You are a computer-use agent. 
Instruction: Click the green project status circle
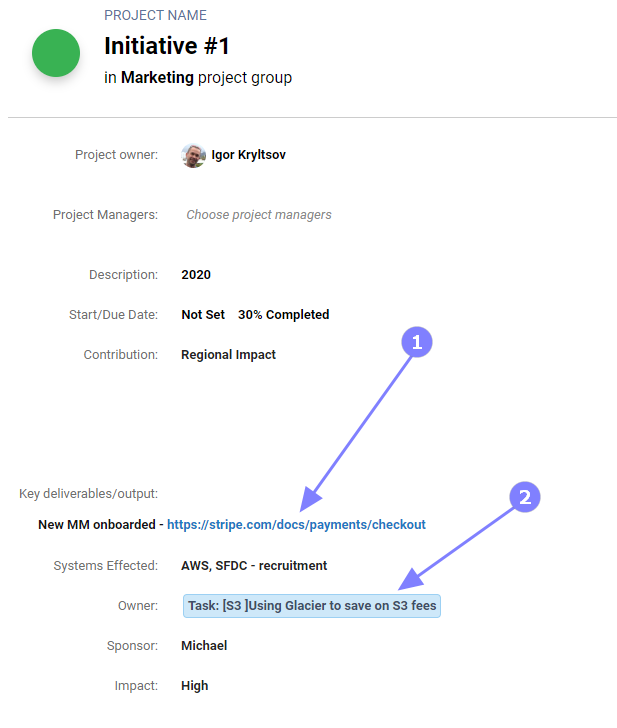[56, 53]
